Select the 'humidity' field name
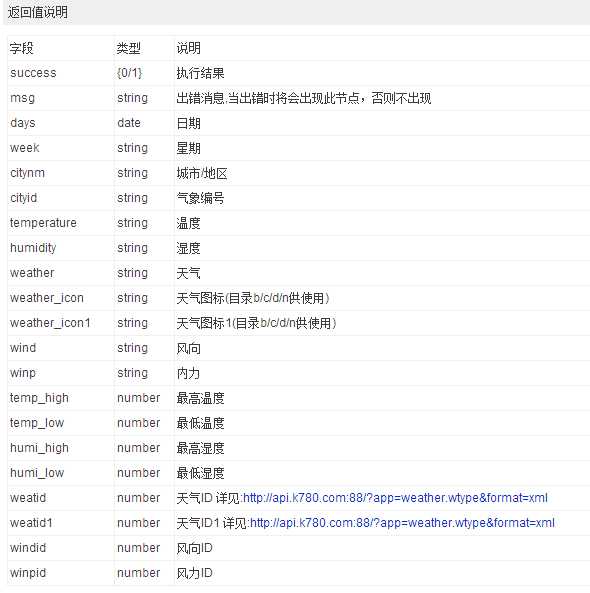Viewport: 590px width, 593px height. 33,248
